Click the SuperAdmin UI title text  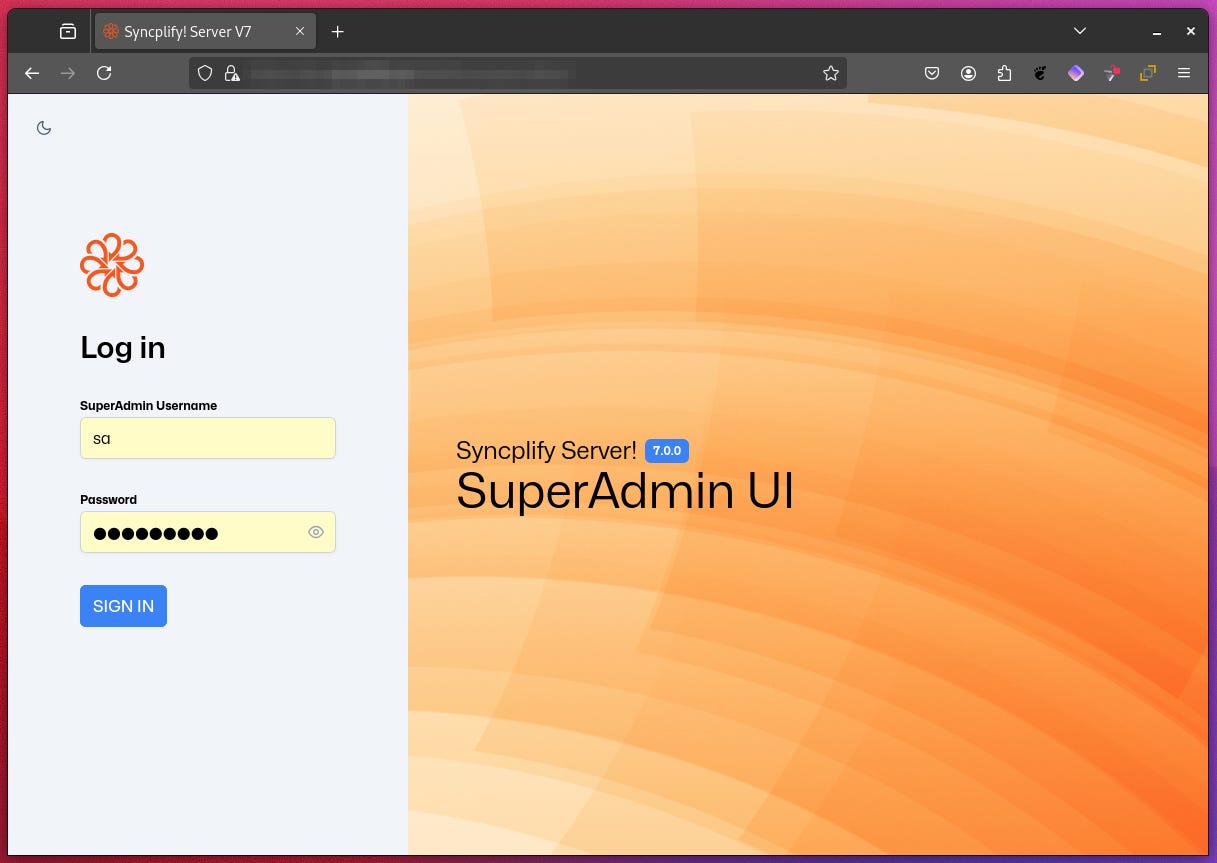pyautogui.click(x=625, y=491)
